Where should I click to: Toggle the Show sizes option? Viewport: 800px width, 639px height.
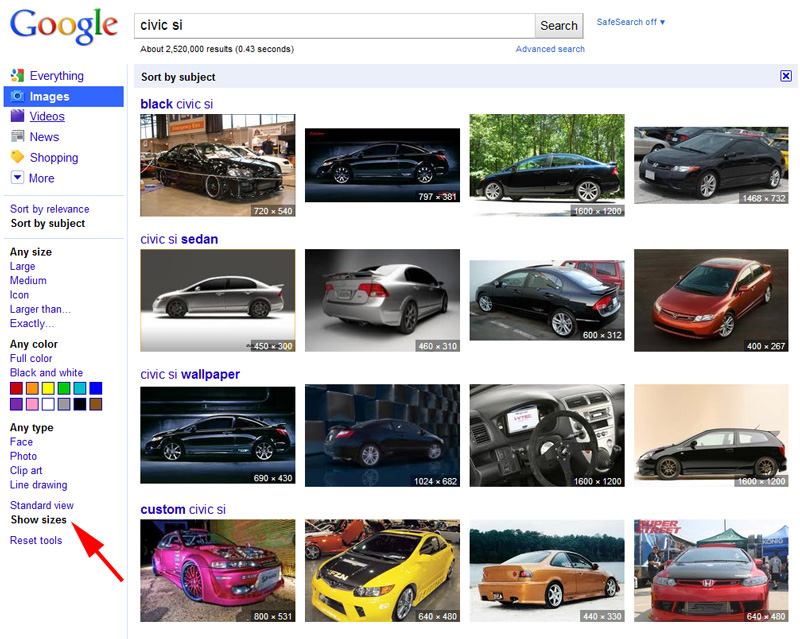[39, 520]
